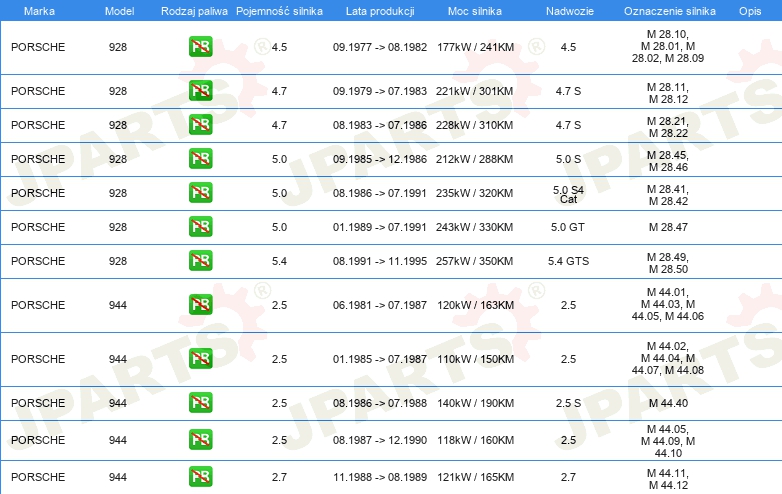Click the engine code cell M 28.10, M 28.01

pos(668,46)
